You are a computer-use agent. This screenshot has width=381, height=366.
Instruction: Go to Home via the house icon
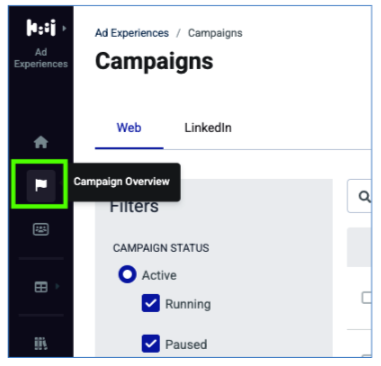click(x=41, y=142)
